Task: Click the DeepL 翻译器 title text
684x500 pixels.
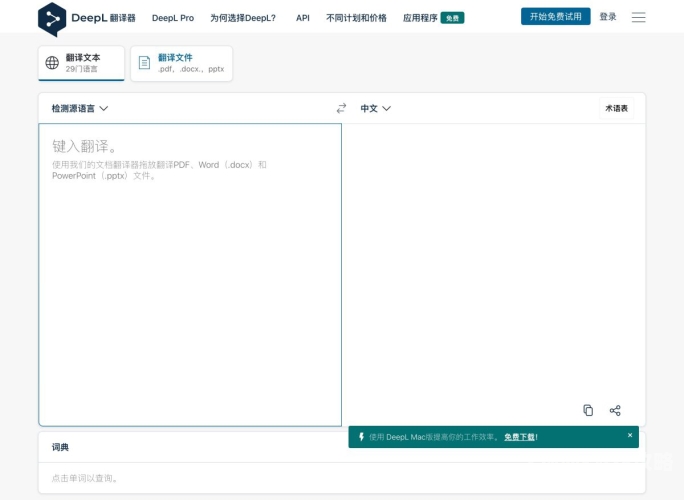Action: (103, 18)
